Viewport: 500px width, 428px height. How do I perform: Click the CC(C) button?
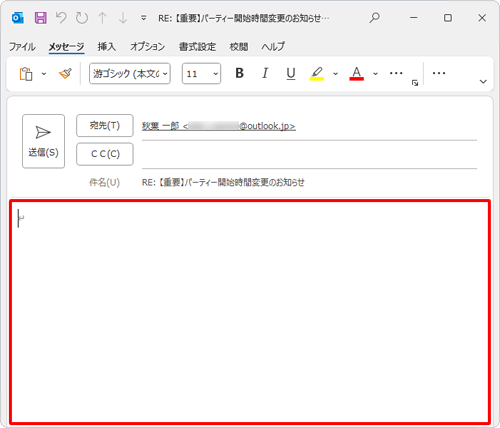click(105, 154)
